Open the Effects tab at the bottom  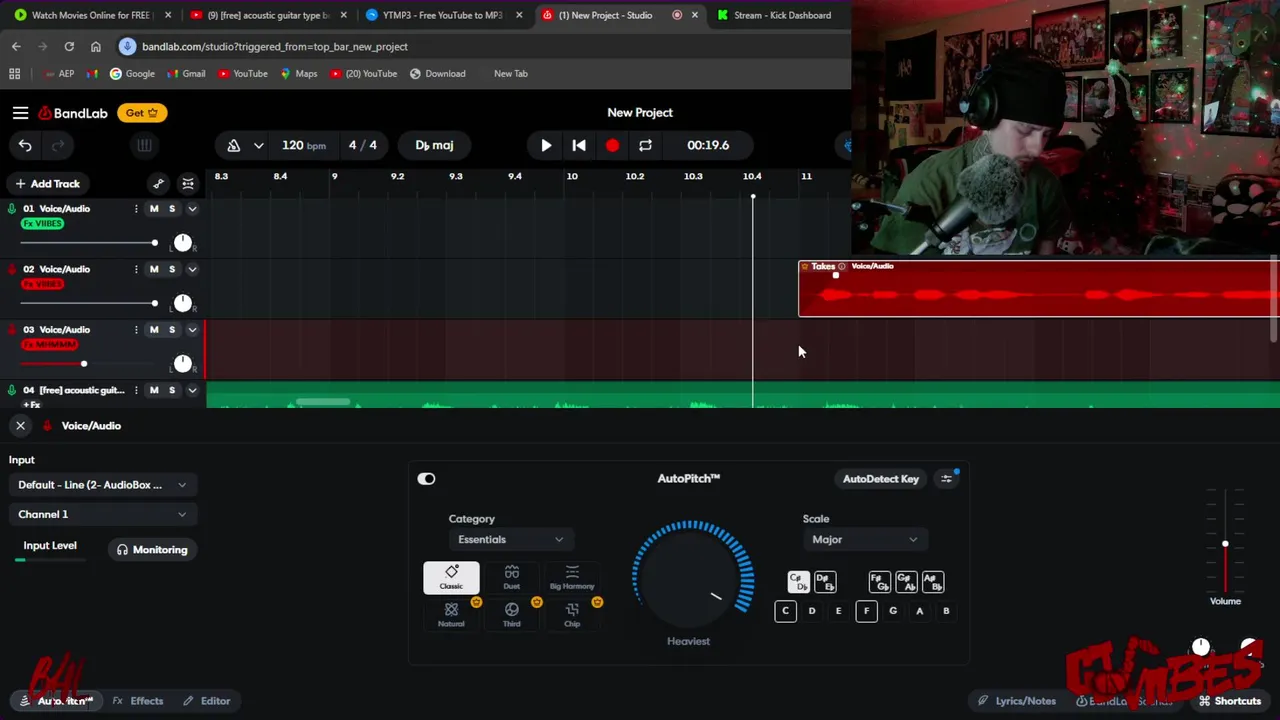pyautogui.click(x=138, y=701)
